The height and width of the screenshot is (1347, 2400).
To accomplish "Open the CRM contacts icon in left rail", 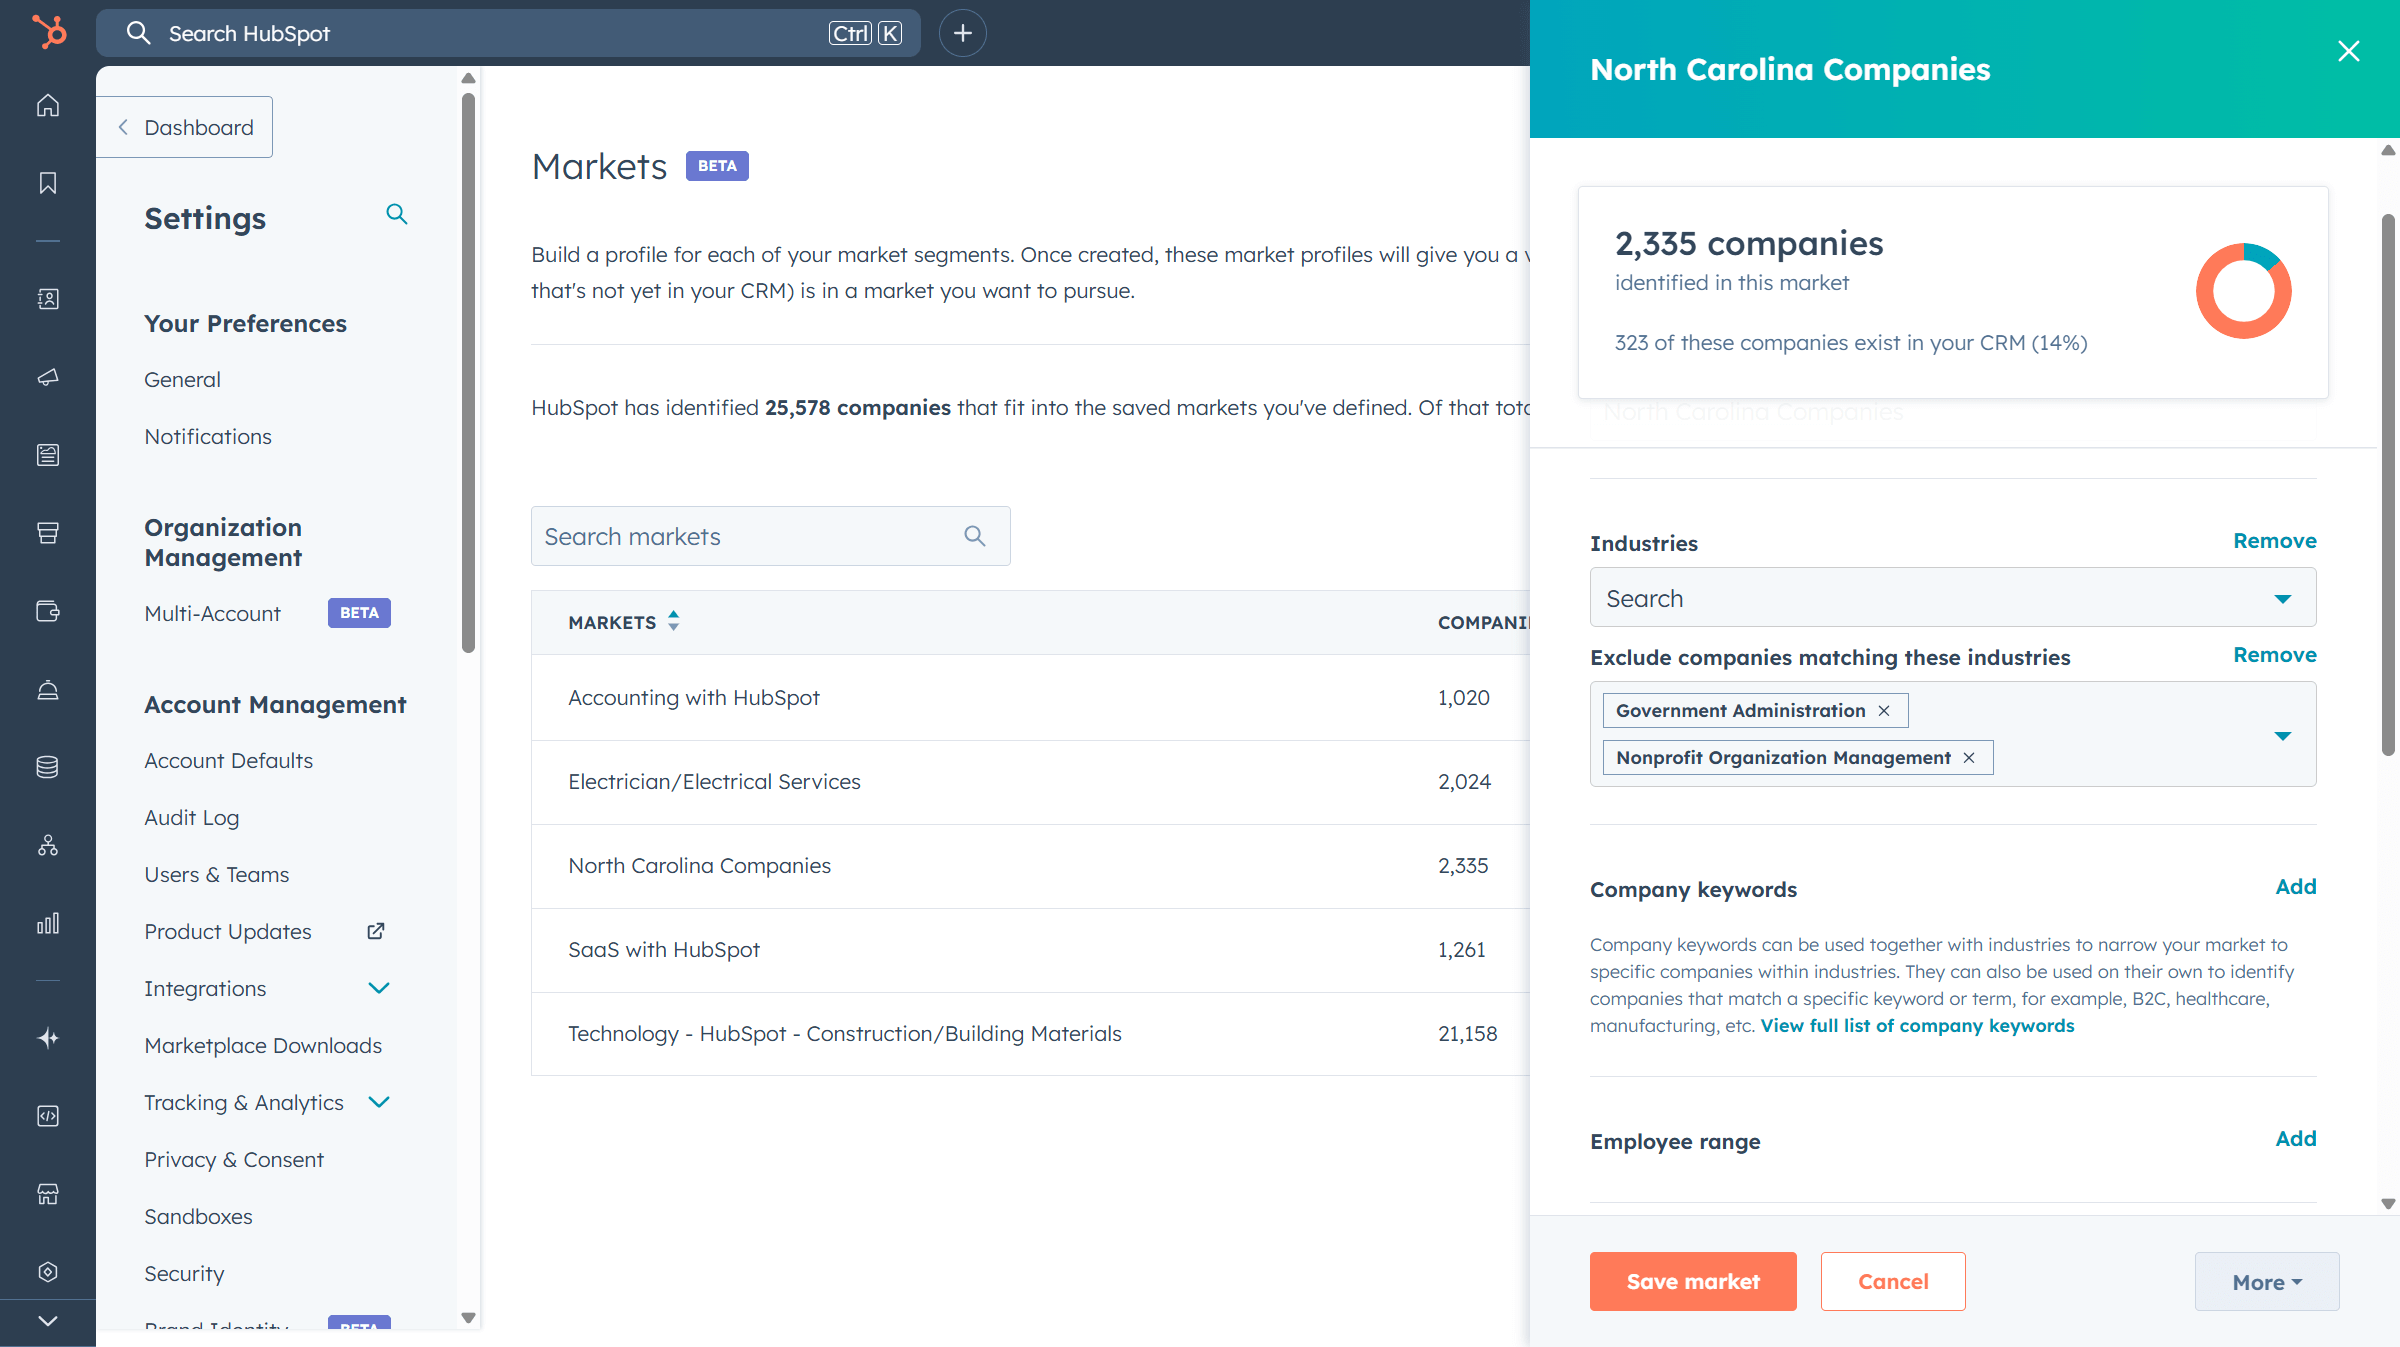I will pyautogui.click(x=48, y=299).
